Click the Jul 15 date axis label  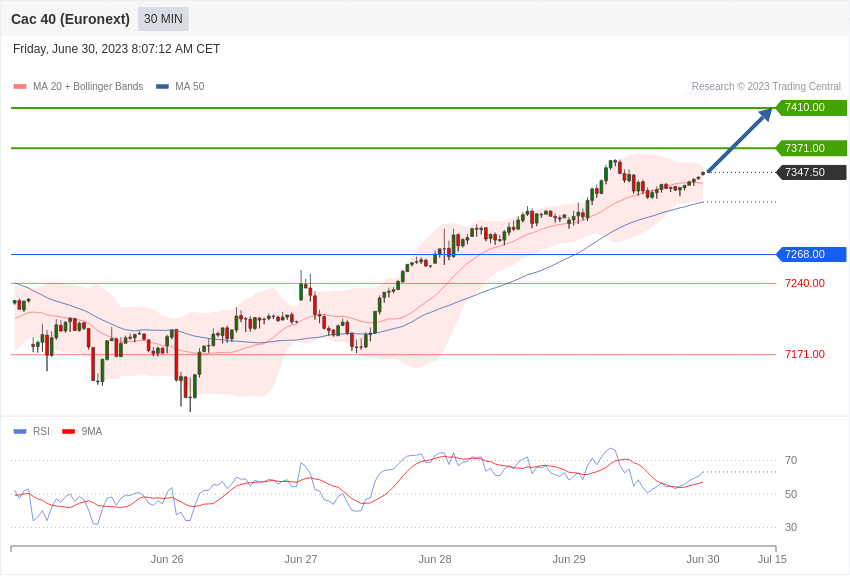772,559
